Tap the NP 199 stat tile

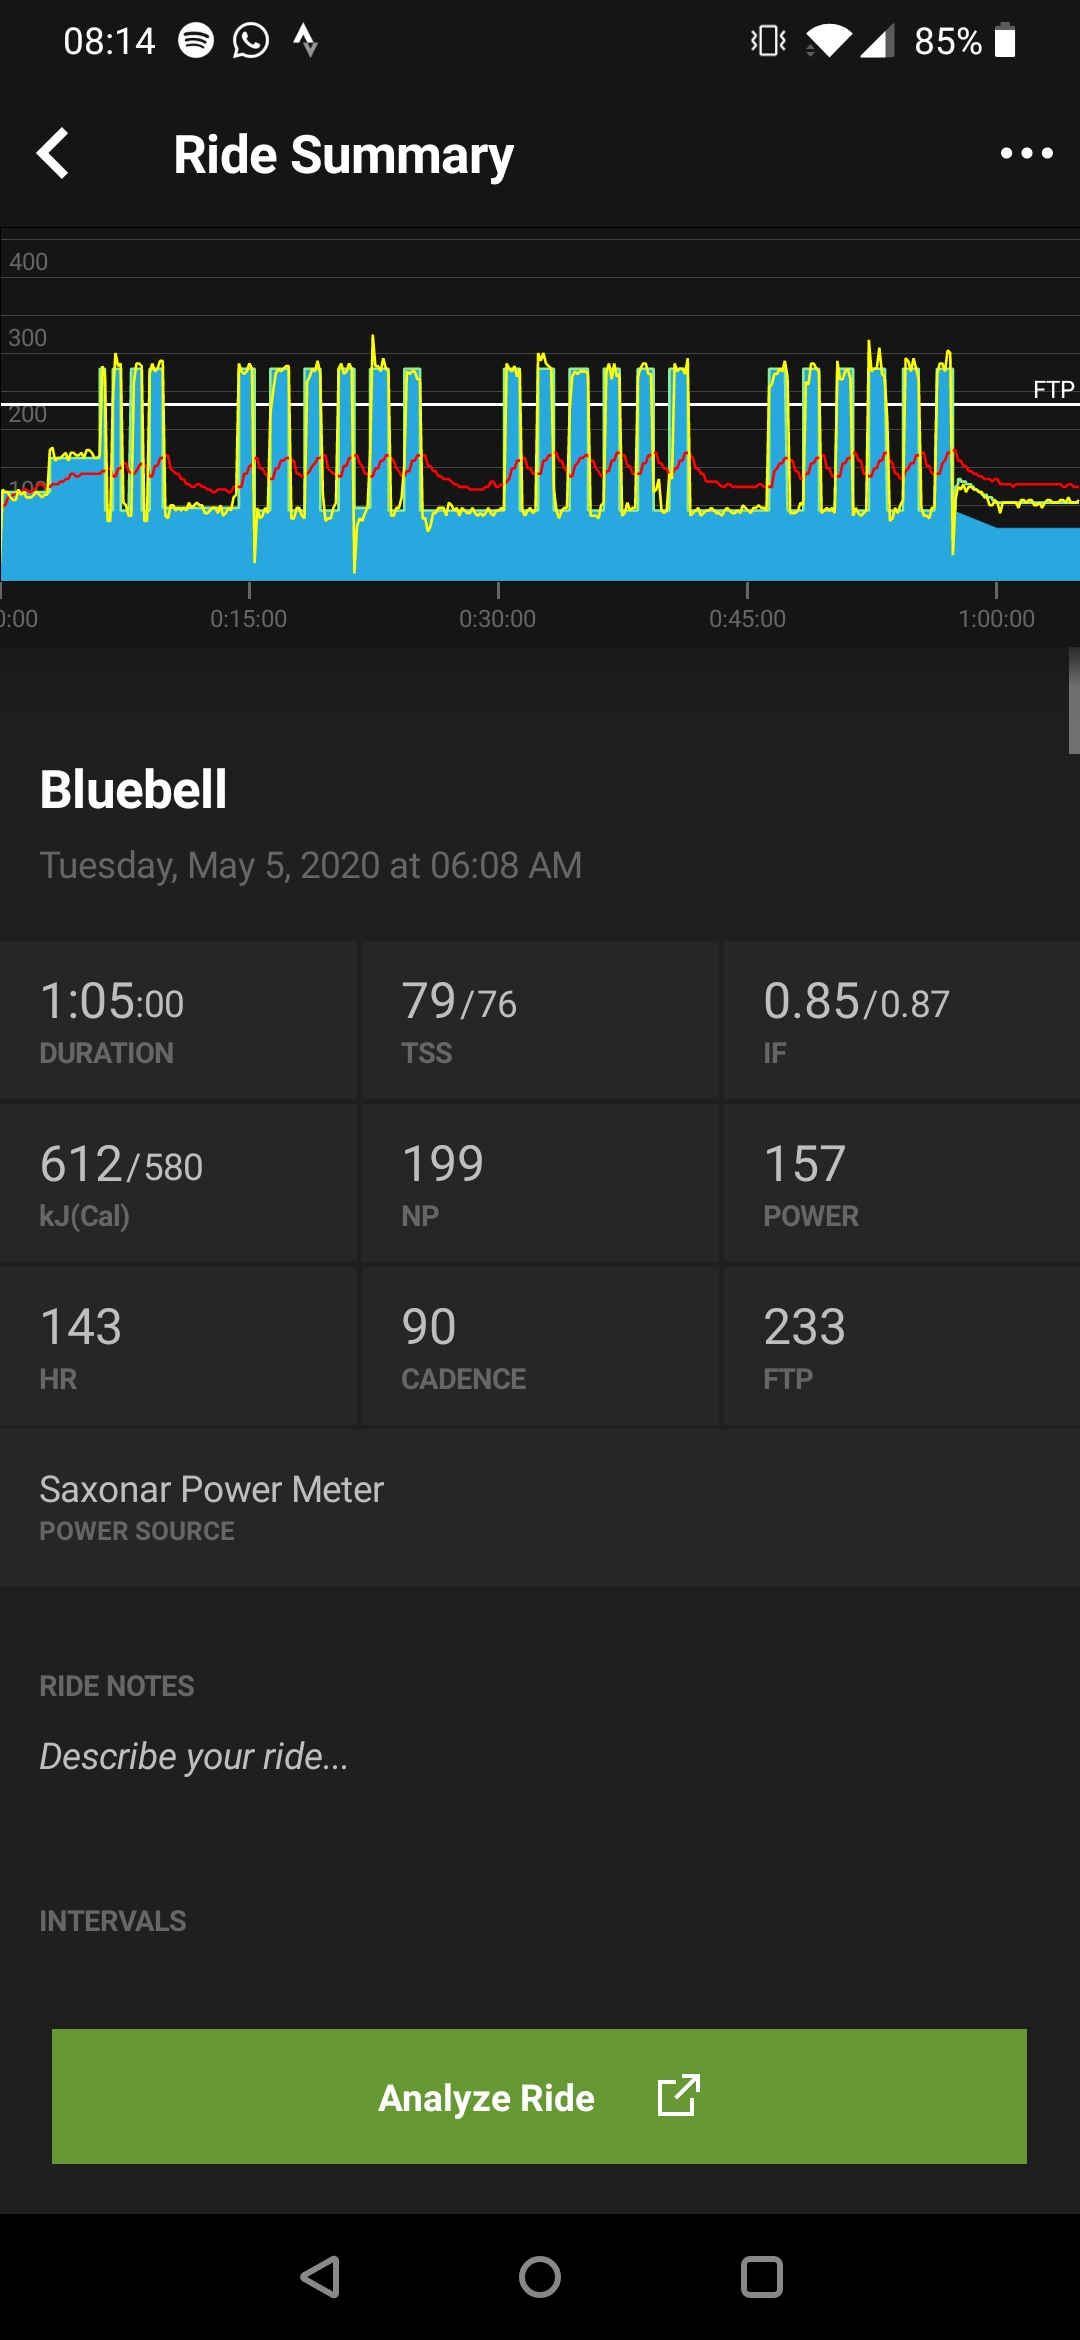pos(540,1183)
